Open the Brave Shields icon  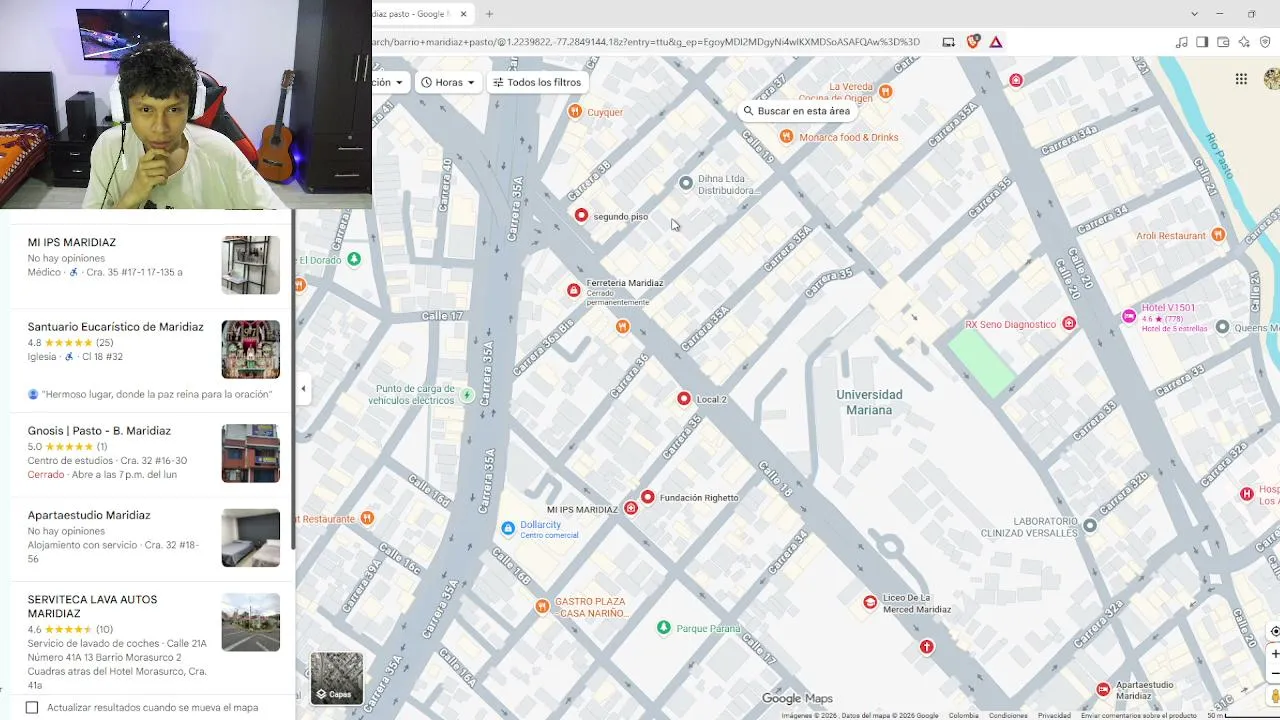click(x=973, y=42)
